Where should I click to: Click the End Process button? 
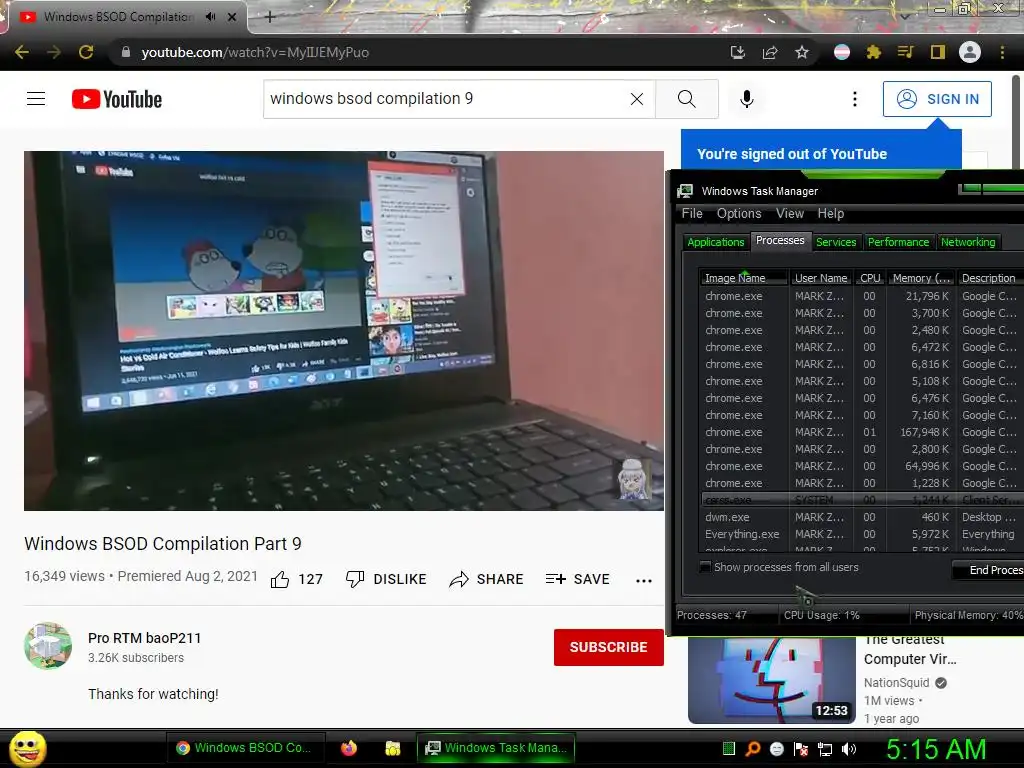(989, 570)
